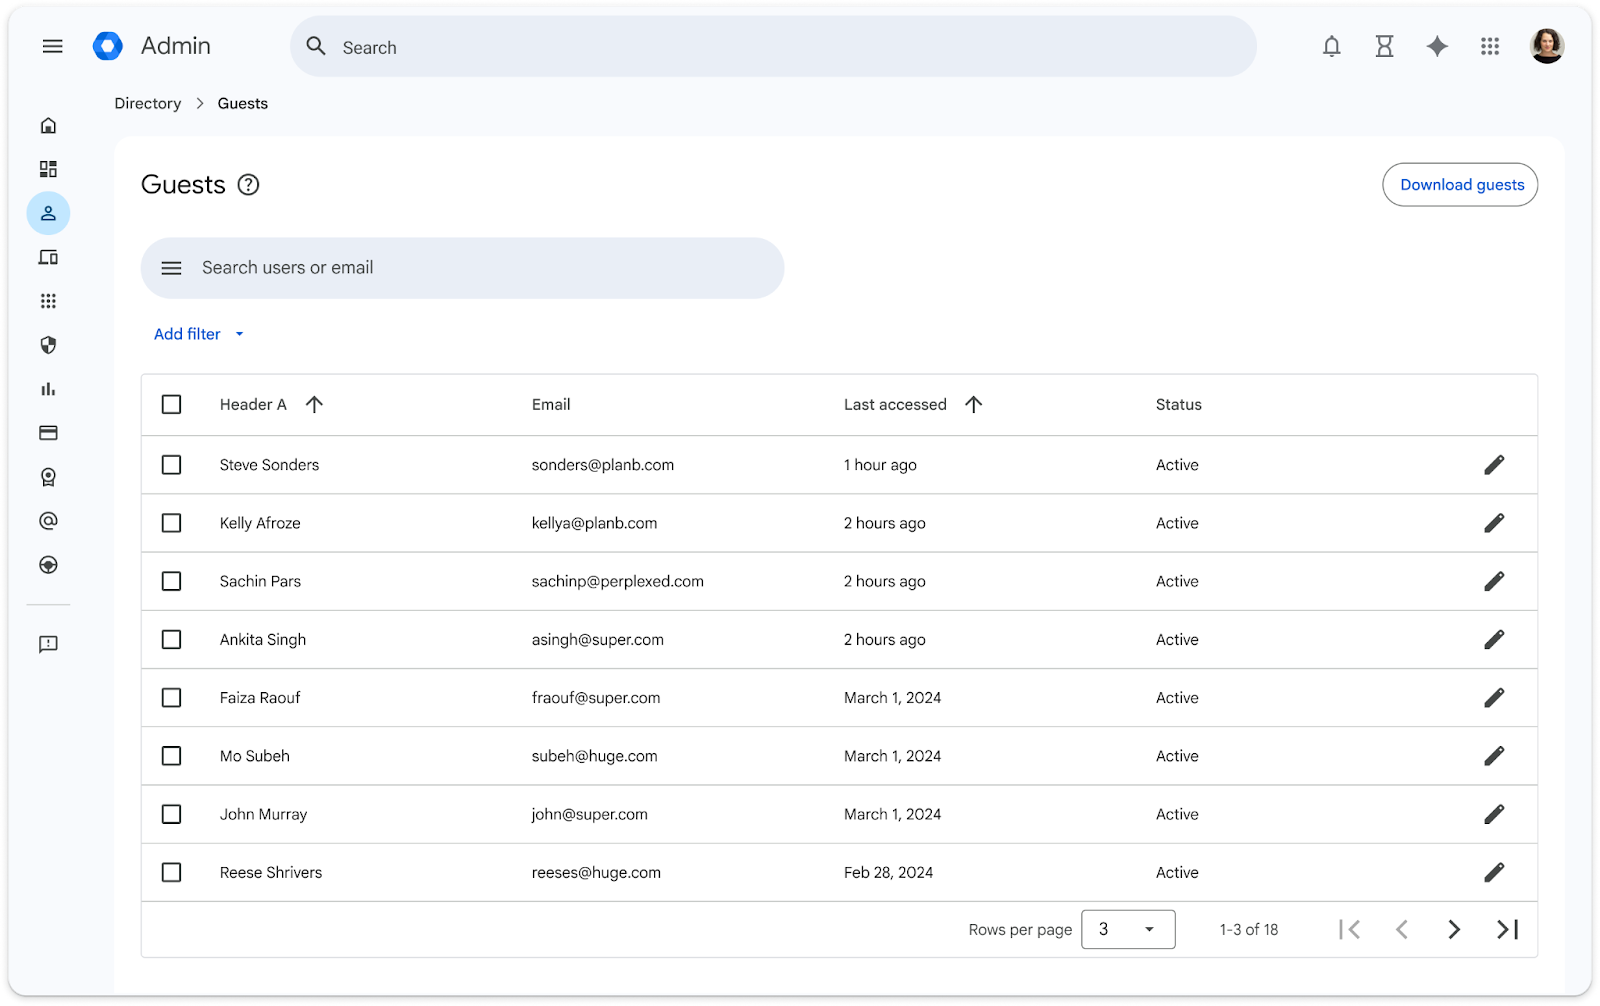Image resolution: width=1600 pixels, height=1006 pixels.
Task: Open the Rows per page dropdown
Action: click(1127, 929)
